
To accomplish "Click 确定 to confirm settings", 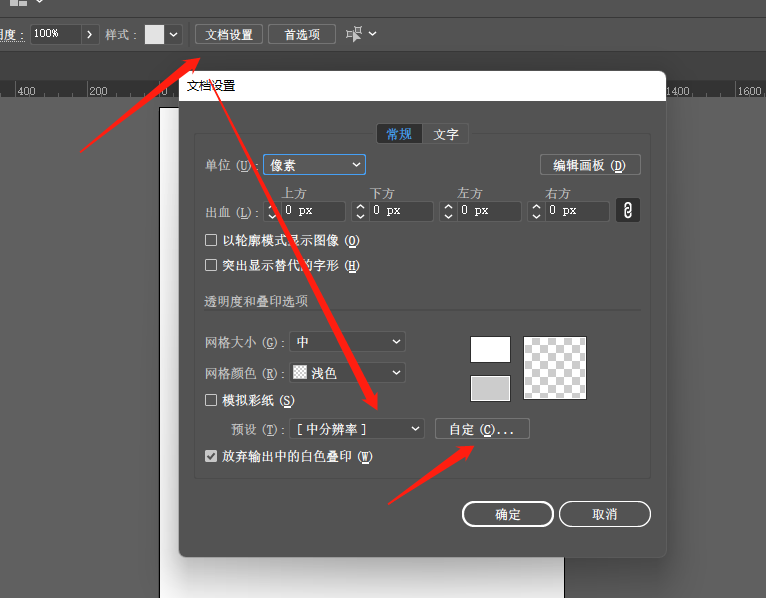I will pyautogui.click(x=508, y=514).
